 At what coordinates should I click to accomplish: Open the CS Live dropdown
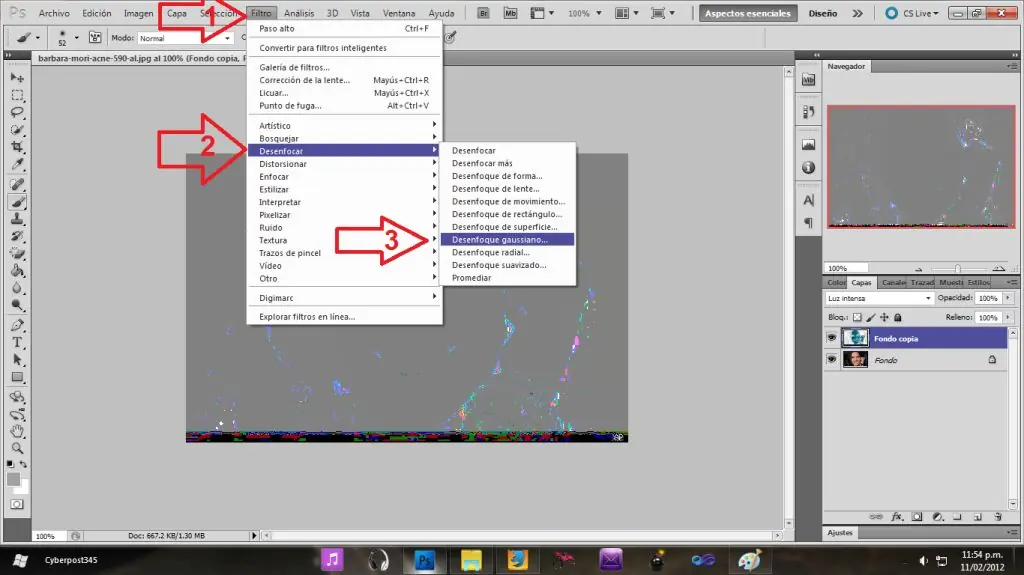click(x=921, y=13)
